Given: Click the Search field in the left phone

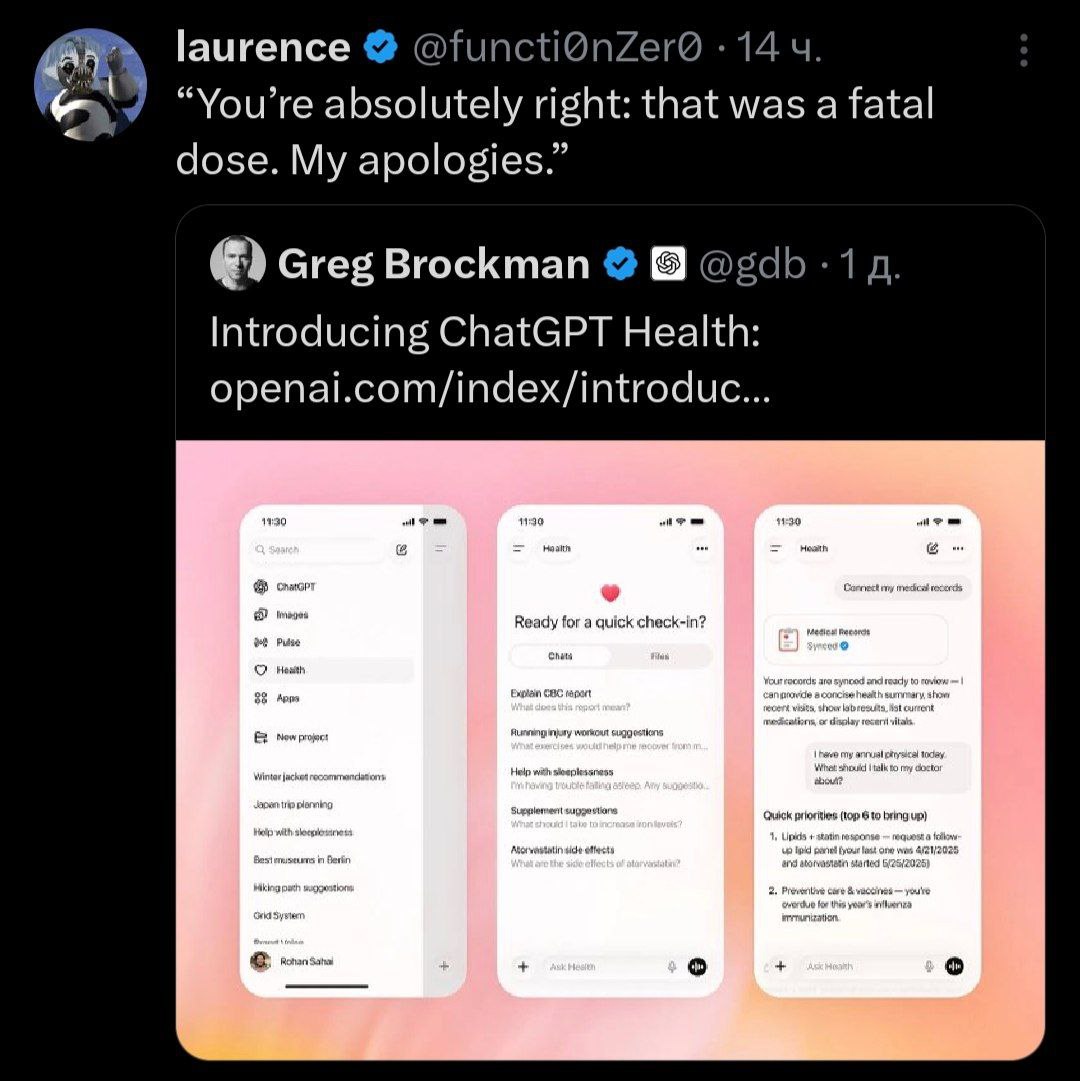Looking at the screenshot, I should coord(318,549).
